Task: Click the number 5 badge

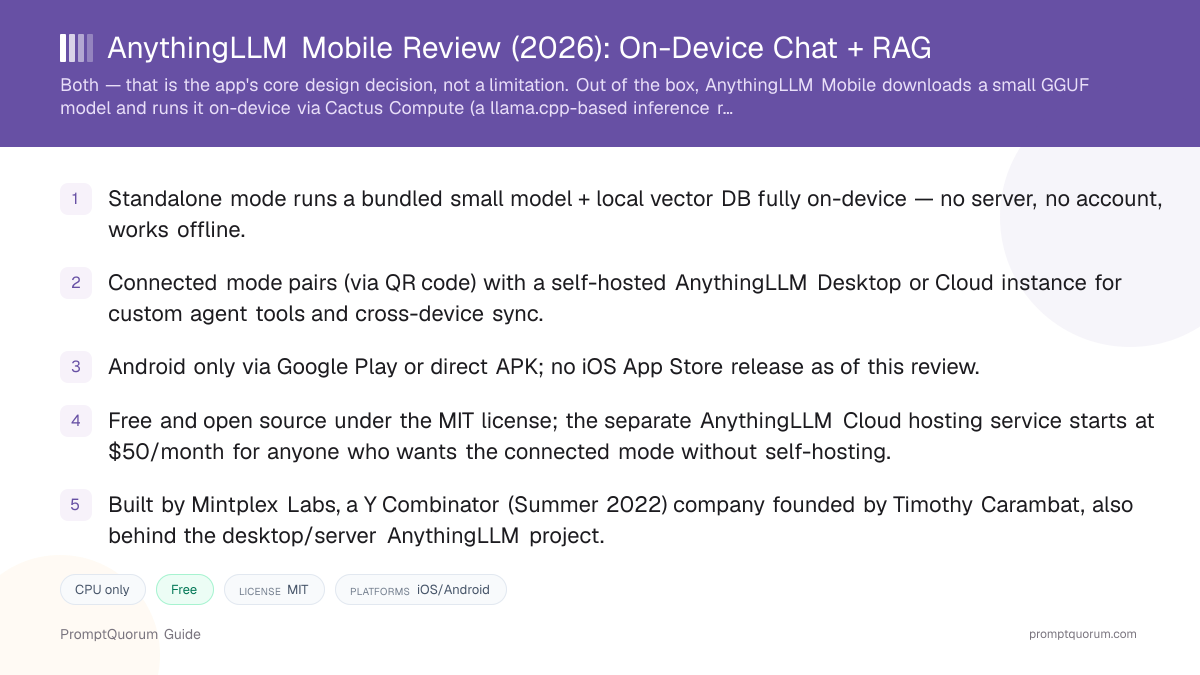Action: (x=75, y=505)
